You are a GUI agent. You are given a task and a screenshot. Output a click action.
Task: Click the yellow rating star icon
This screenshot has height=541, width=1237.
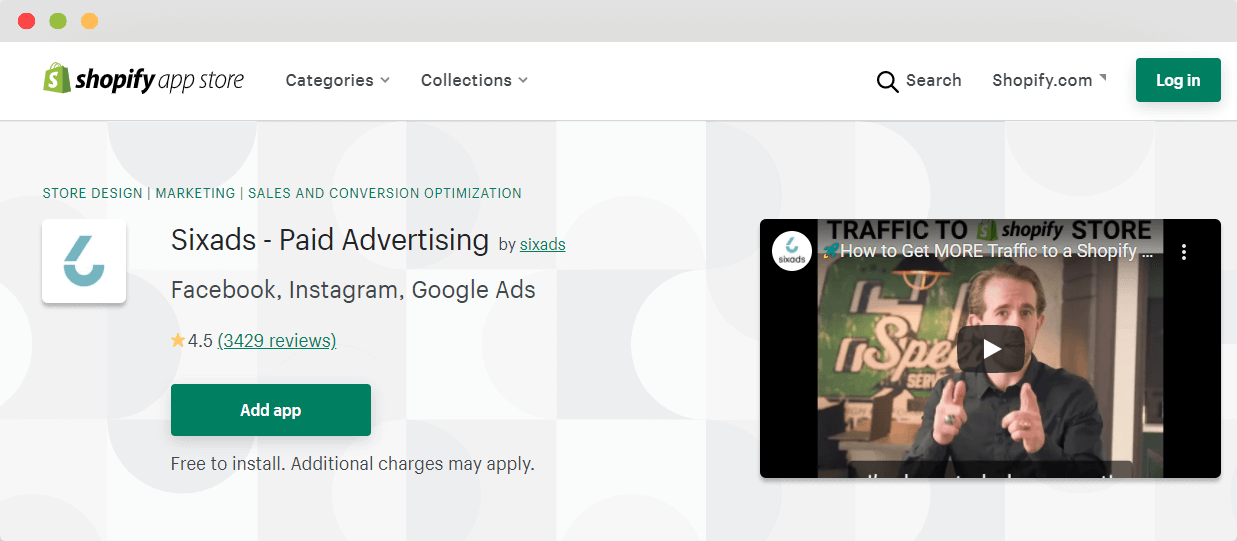178,340
